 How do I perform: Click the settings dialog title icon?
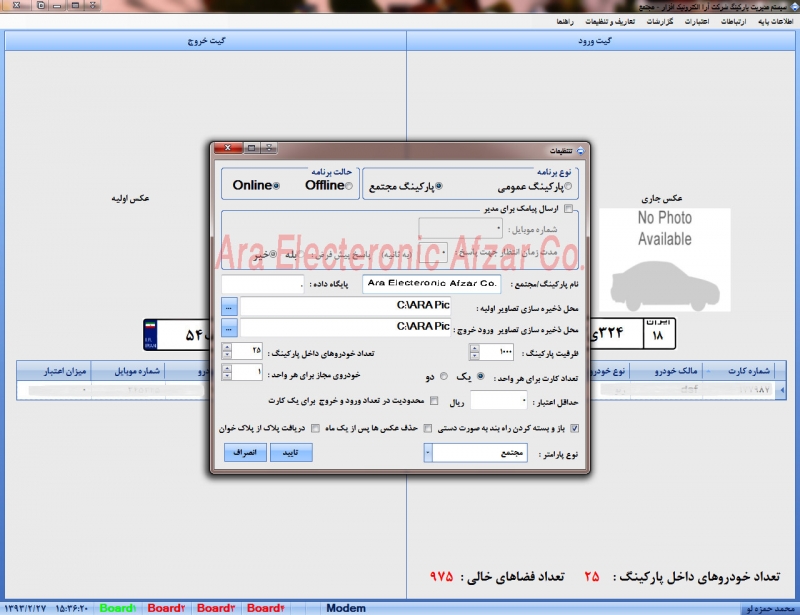580,151
